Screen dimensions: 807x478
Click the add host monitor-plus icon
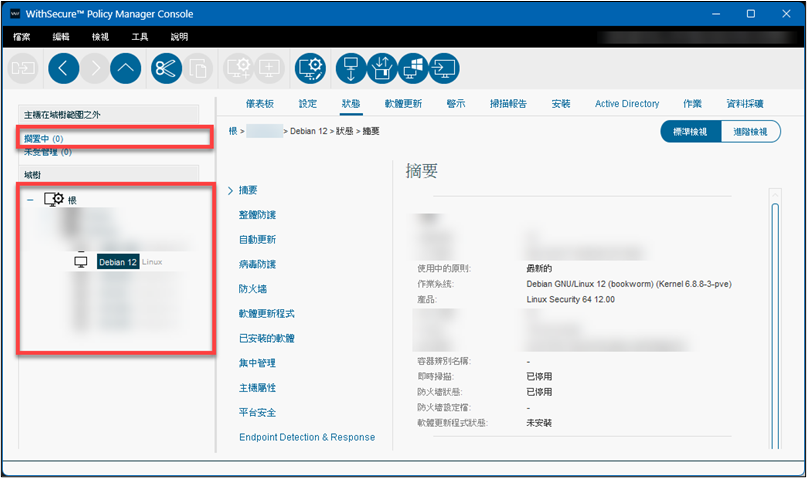click(269, 68)
